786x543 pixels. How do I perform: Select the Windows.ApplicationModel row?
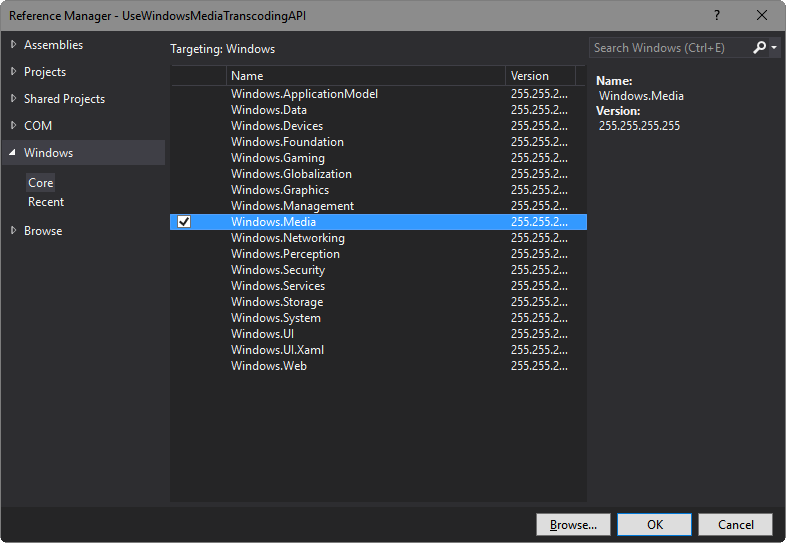tap(378, 94)
